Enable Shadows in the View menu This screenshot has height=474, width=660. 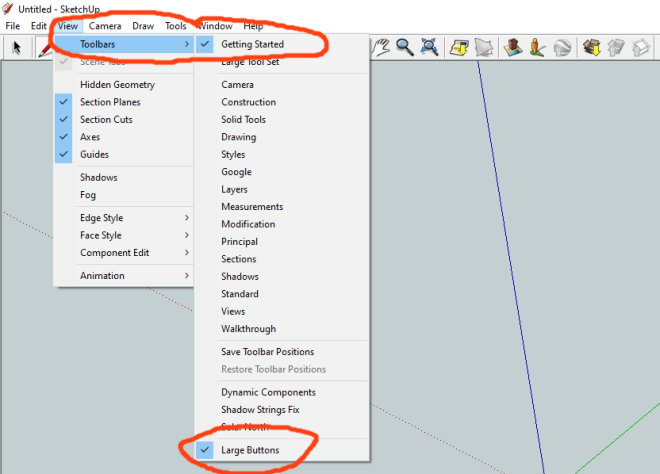[124, 177]
